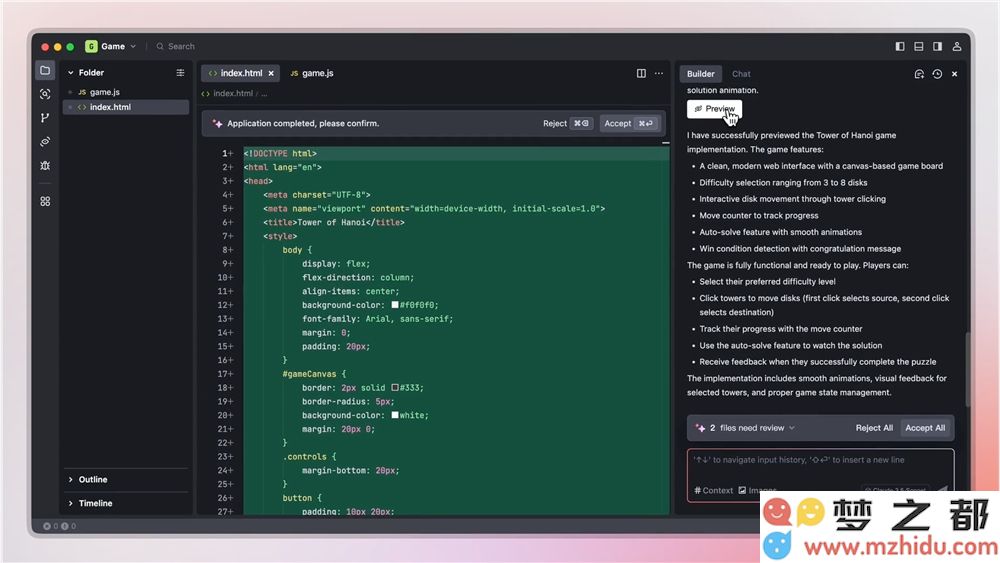Switch to the index.html editor tab

tap(240, 73)
